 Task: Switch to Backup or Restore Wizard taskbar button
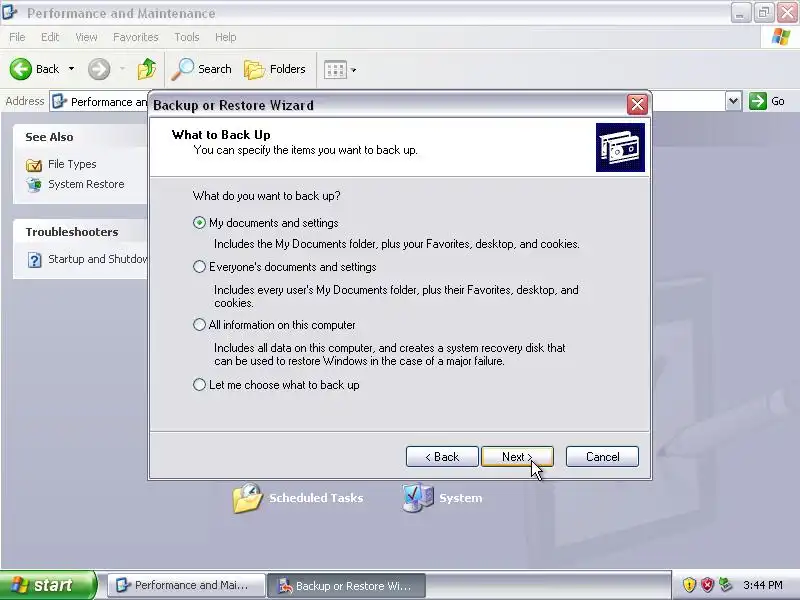(346, 586)
